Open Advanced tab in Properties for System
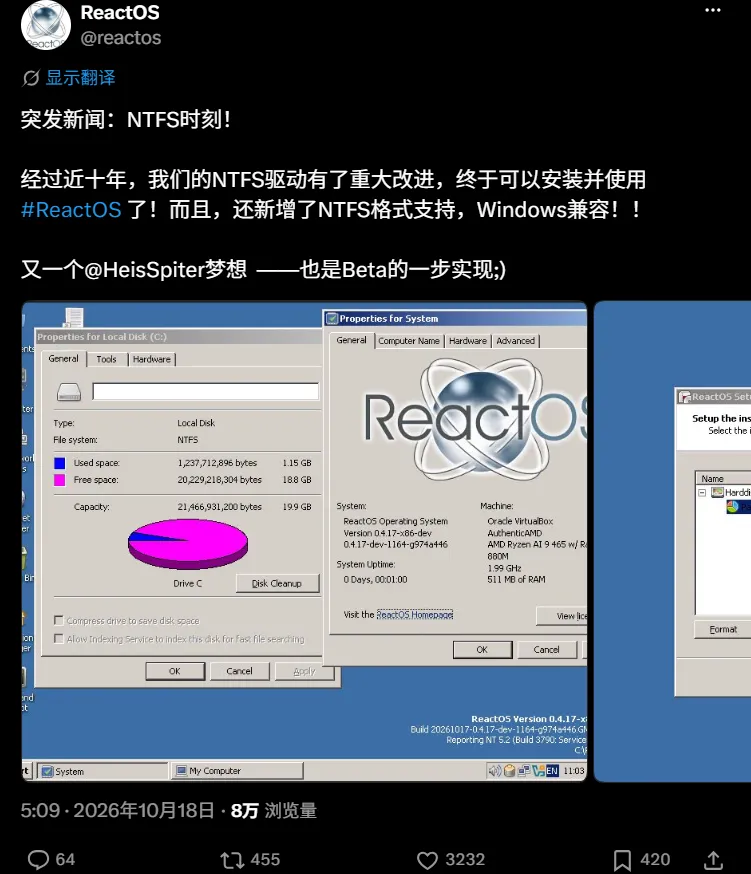This screenshot has width=751, height=874. tap(516, 341)
